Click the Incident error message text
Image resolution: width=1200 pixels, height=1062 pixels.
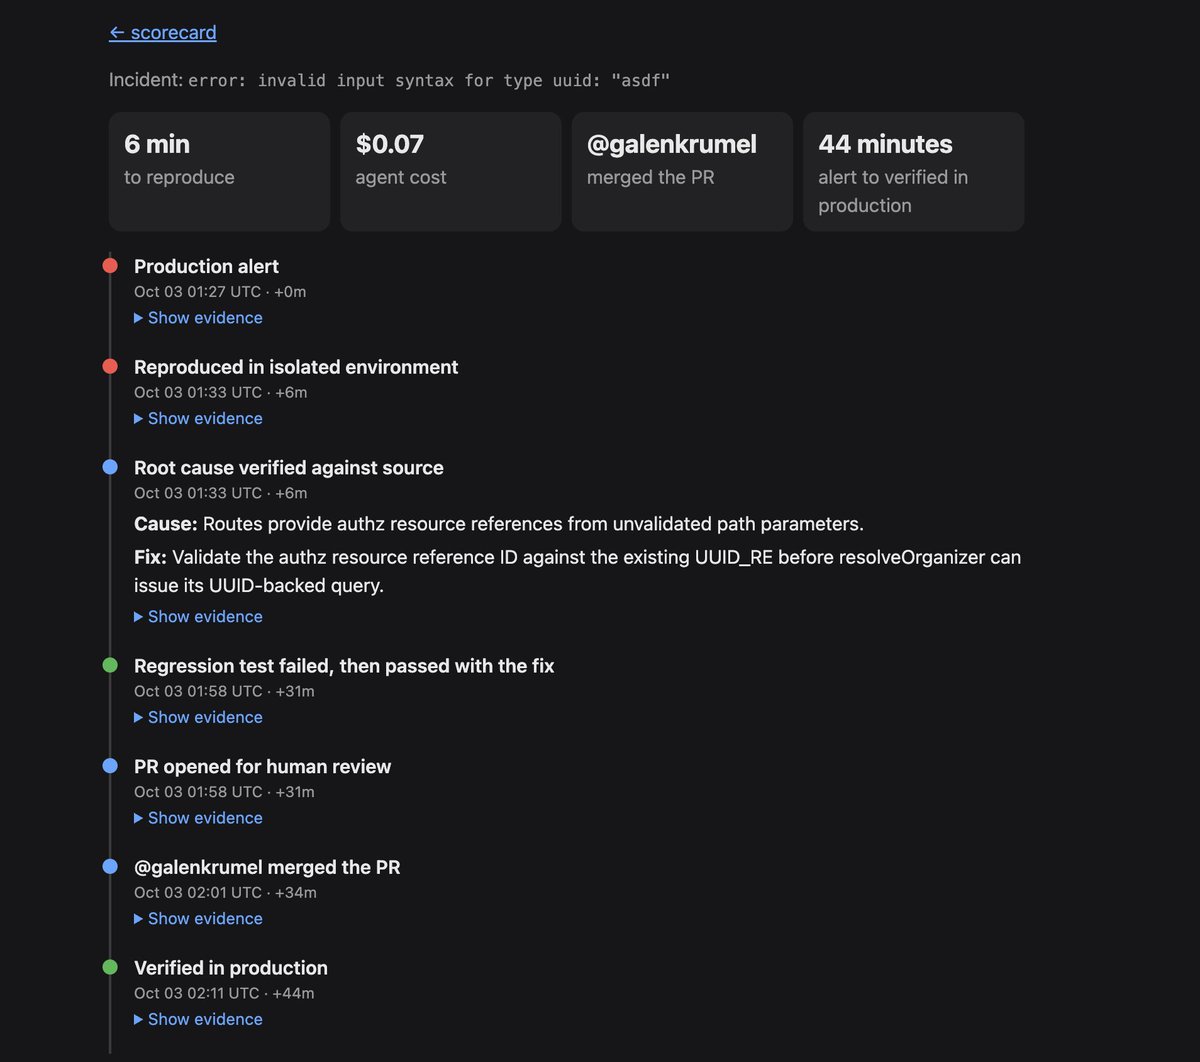tap(429, 80)
